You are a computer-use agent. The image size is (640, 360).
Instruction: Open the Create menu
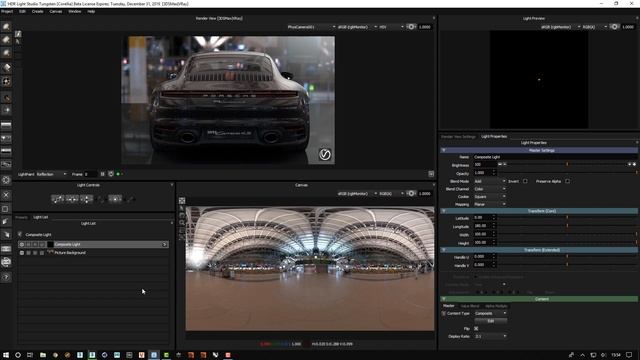click(38, 11)
